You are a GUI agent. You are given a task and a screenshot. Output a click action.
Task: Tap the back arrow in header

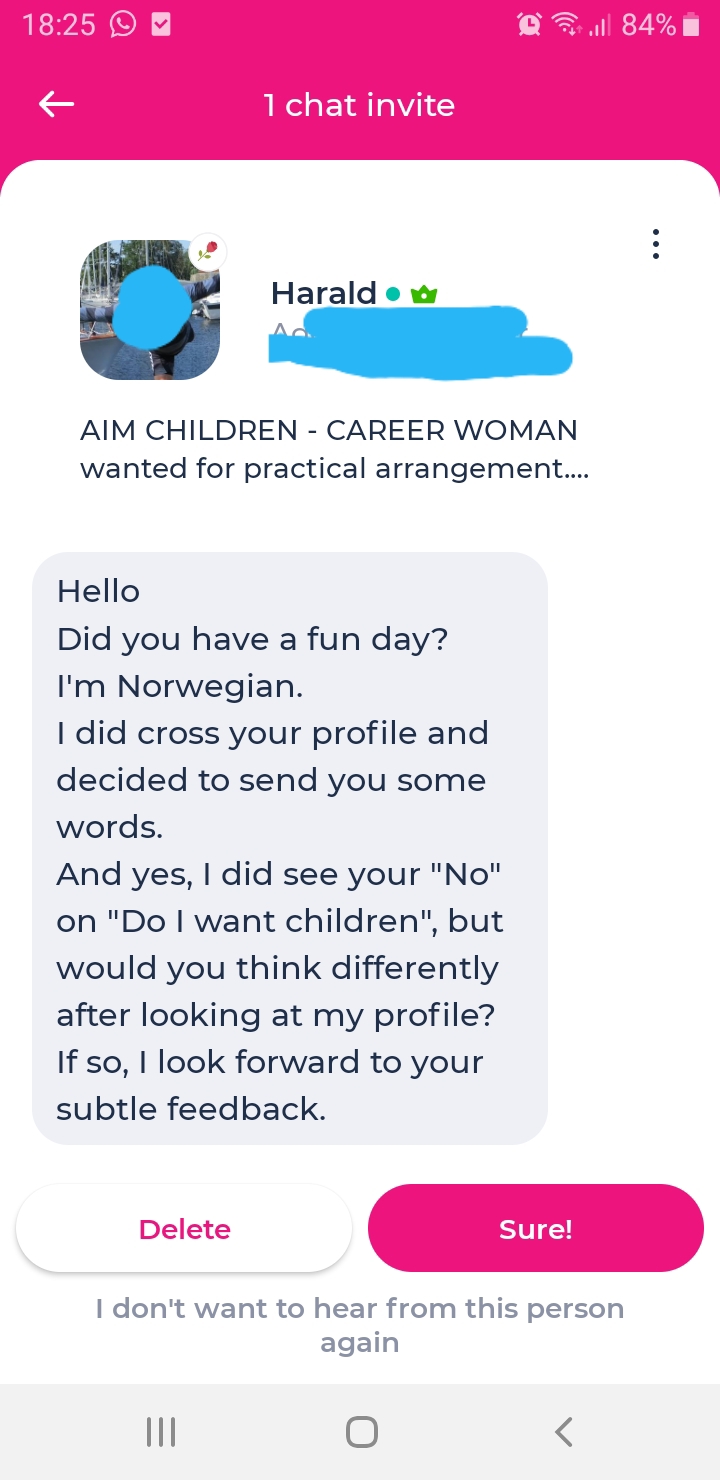tap(57, 104)
